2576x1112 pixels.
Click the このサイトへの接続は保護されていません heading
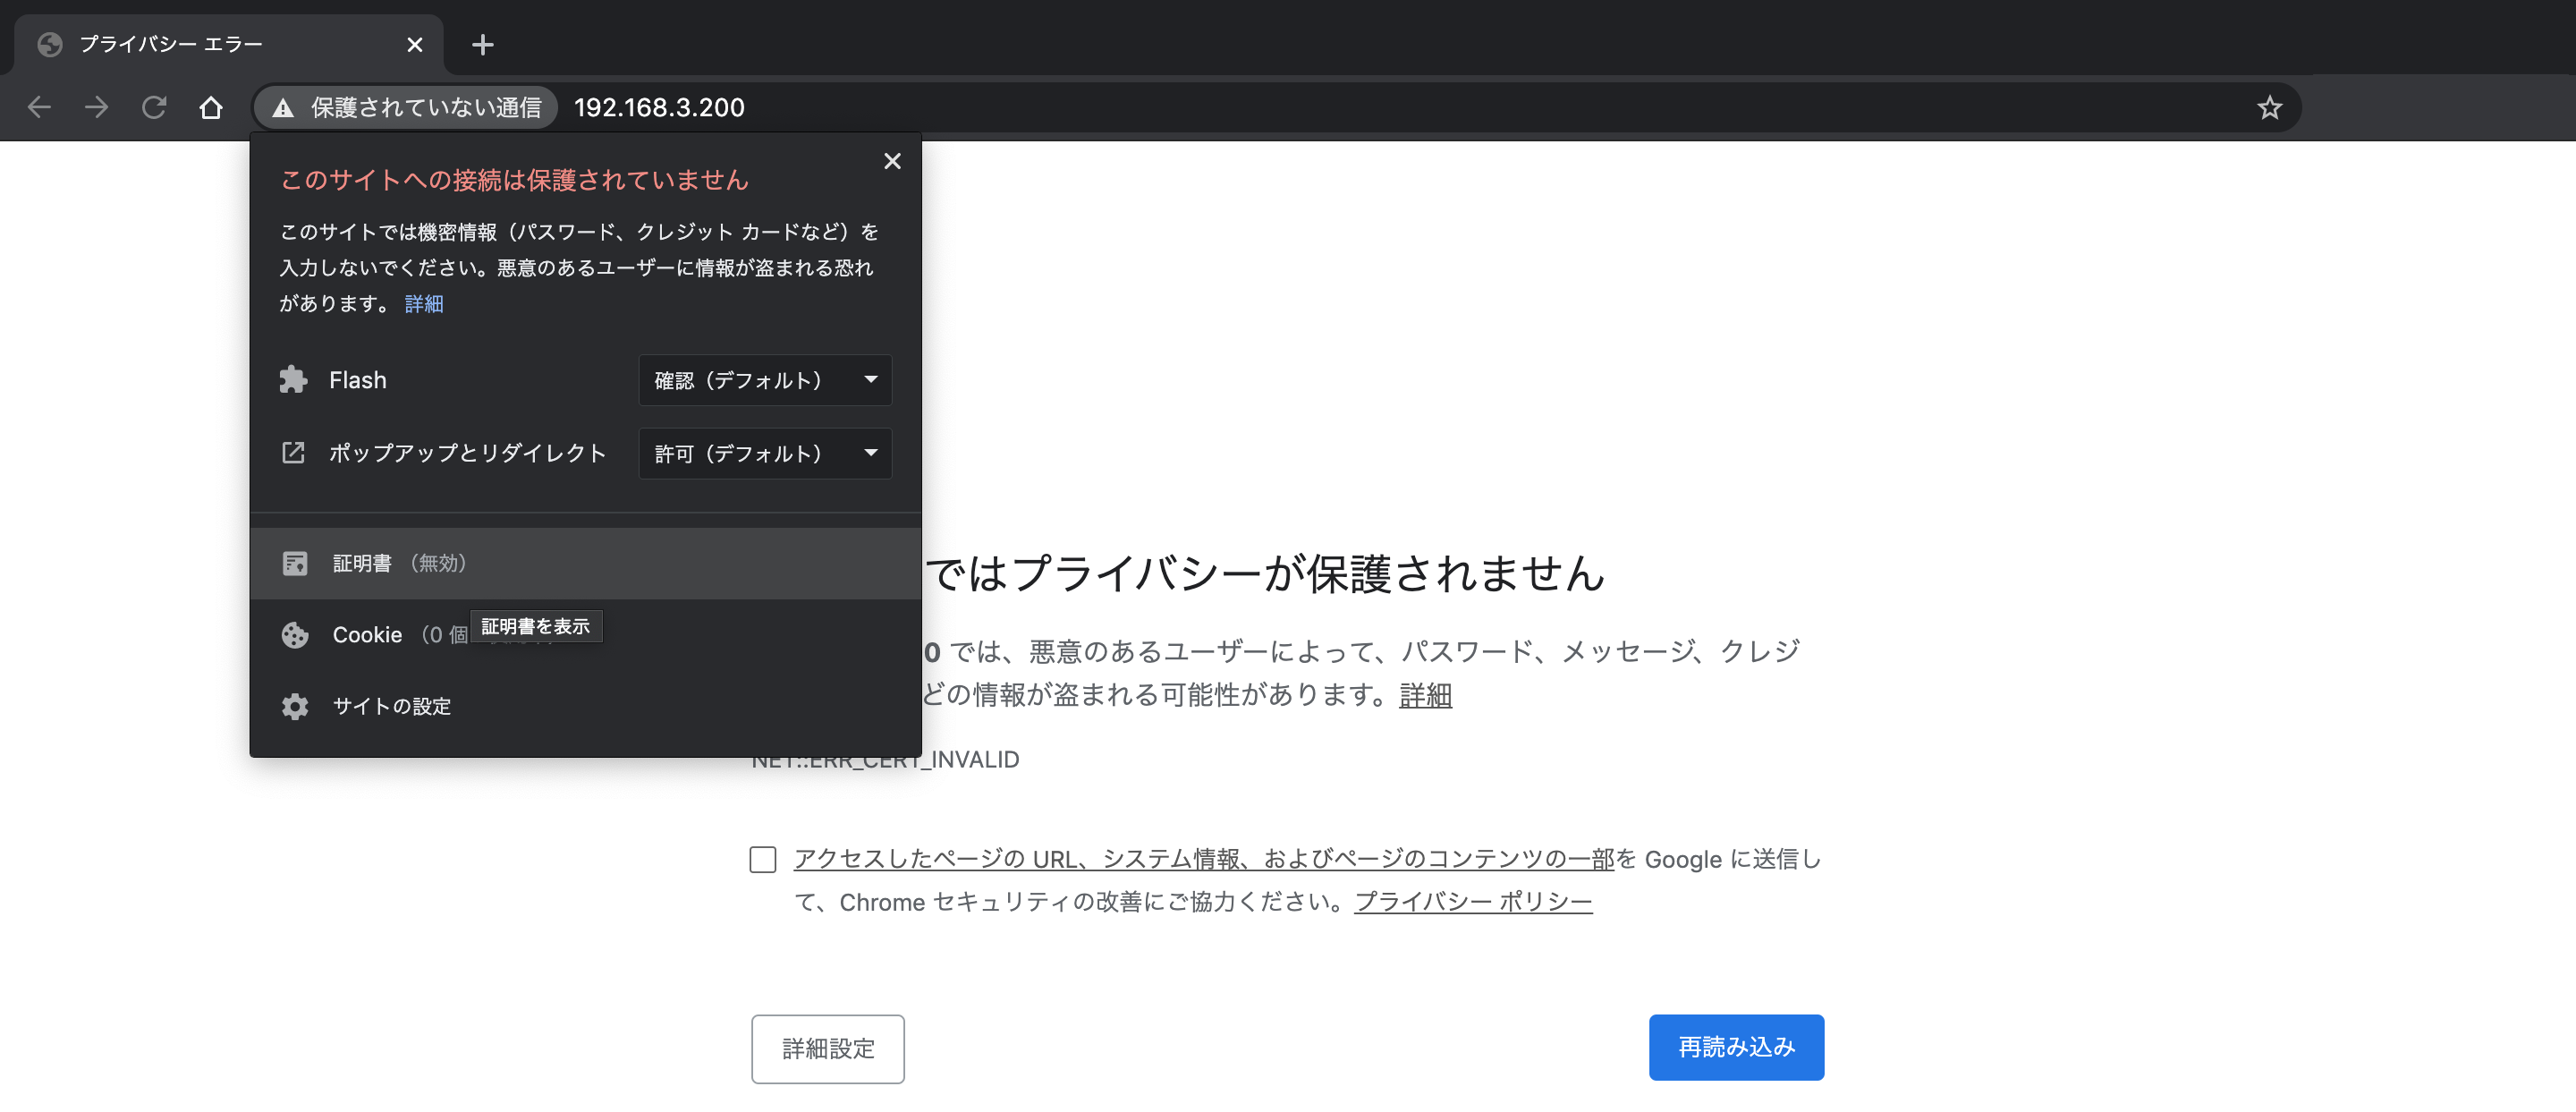point(515,180)
